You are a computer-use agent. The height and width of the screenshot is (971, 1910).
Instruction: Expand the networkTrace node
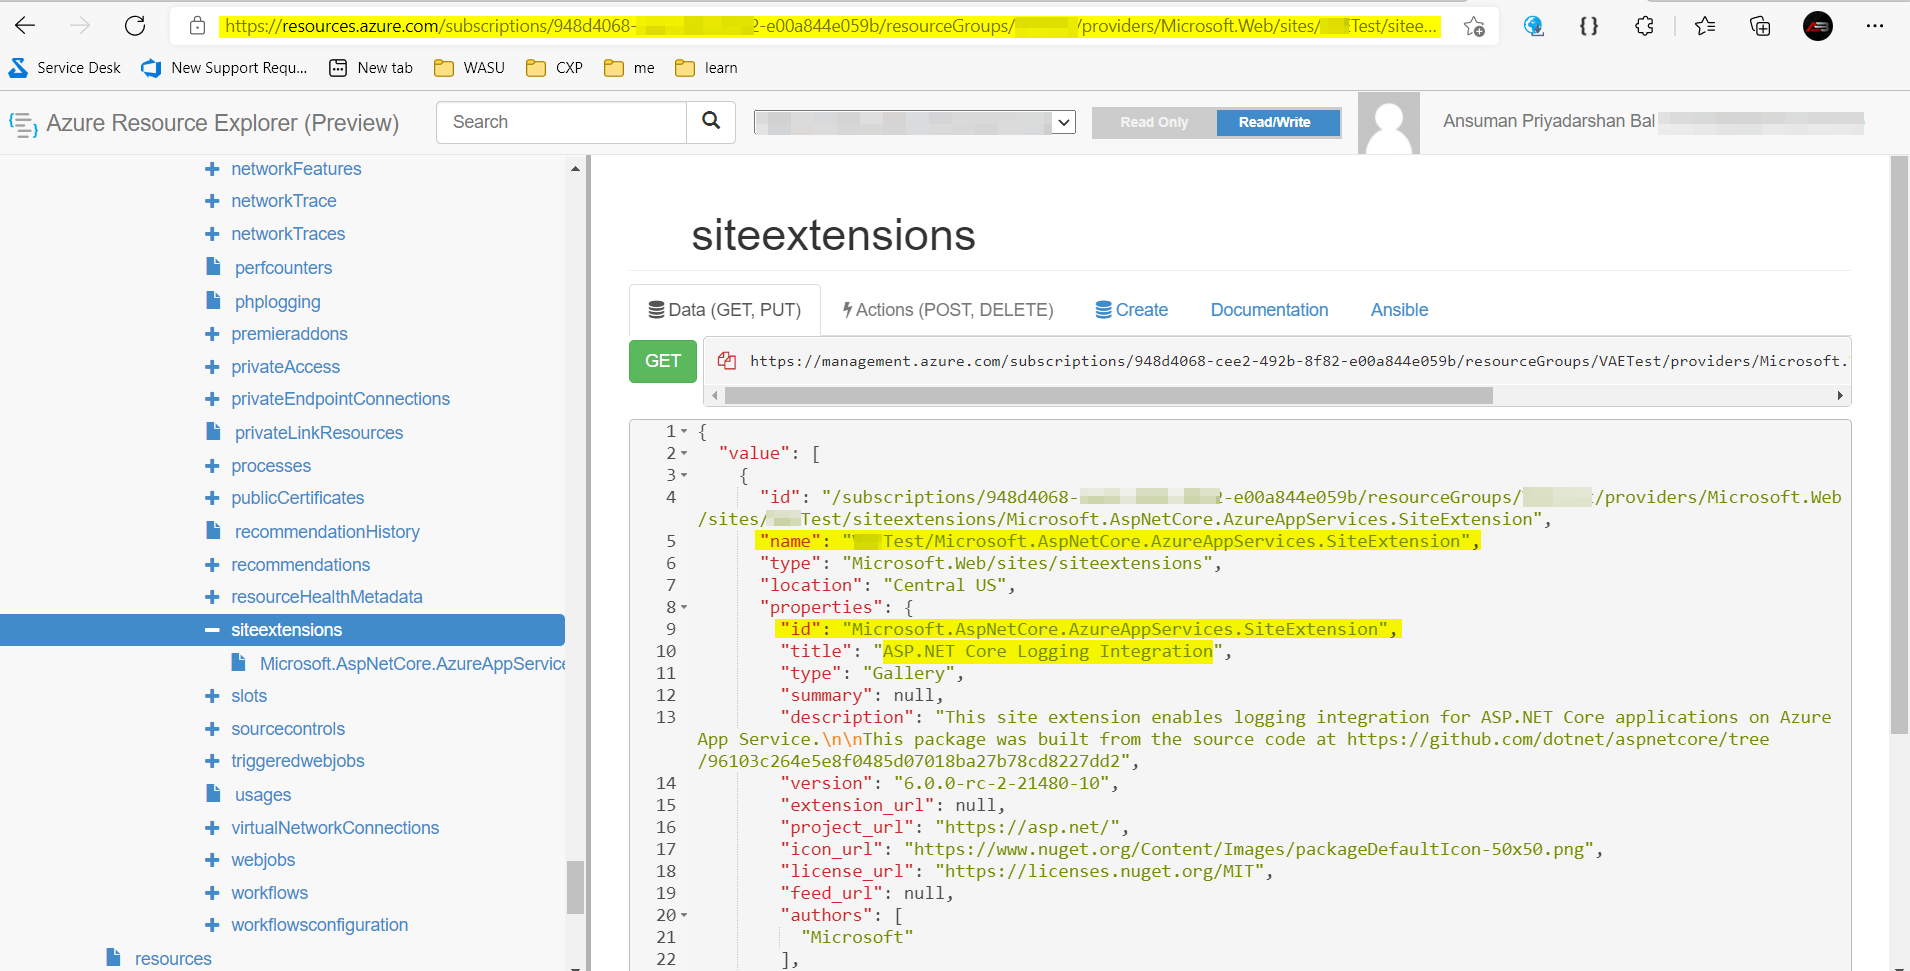coord(212,201)
